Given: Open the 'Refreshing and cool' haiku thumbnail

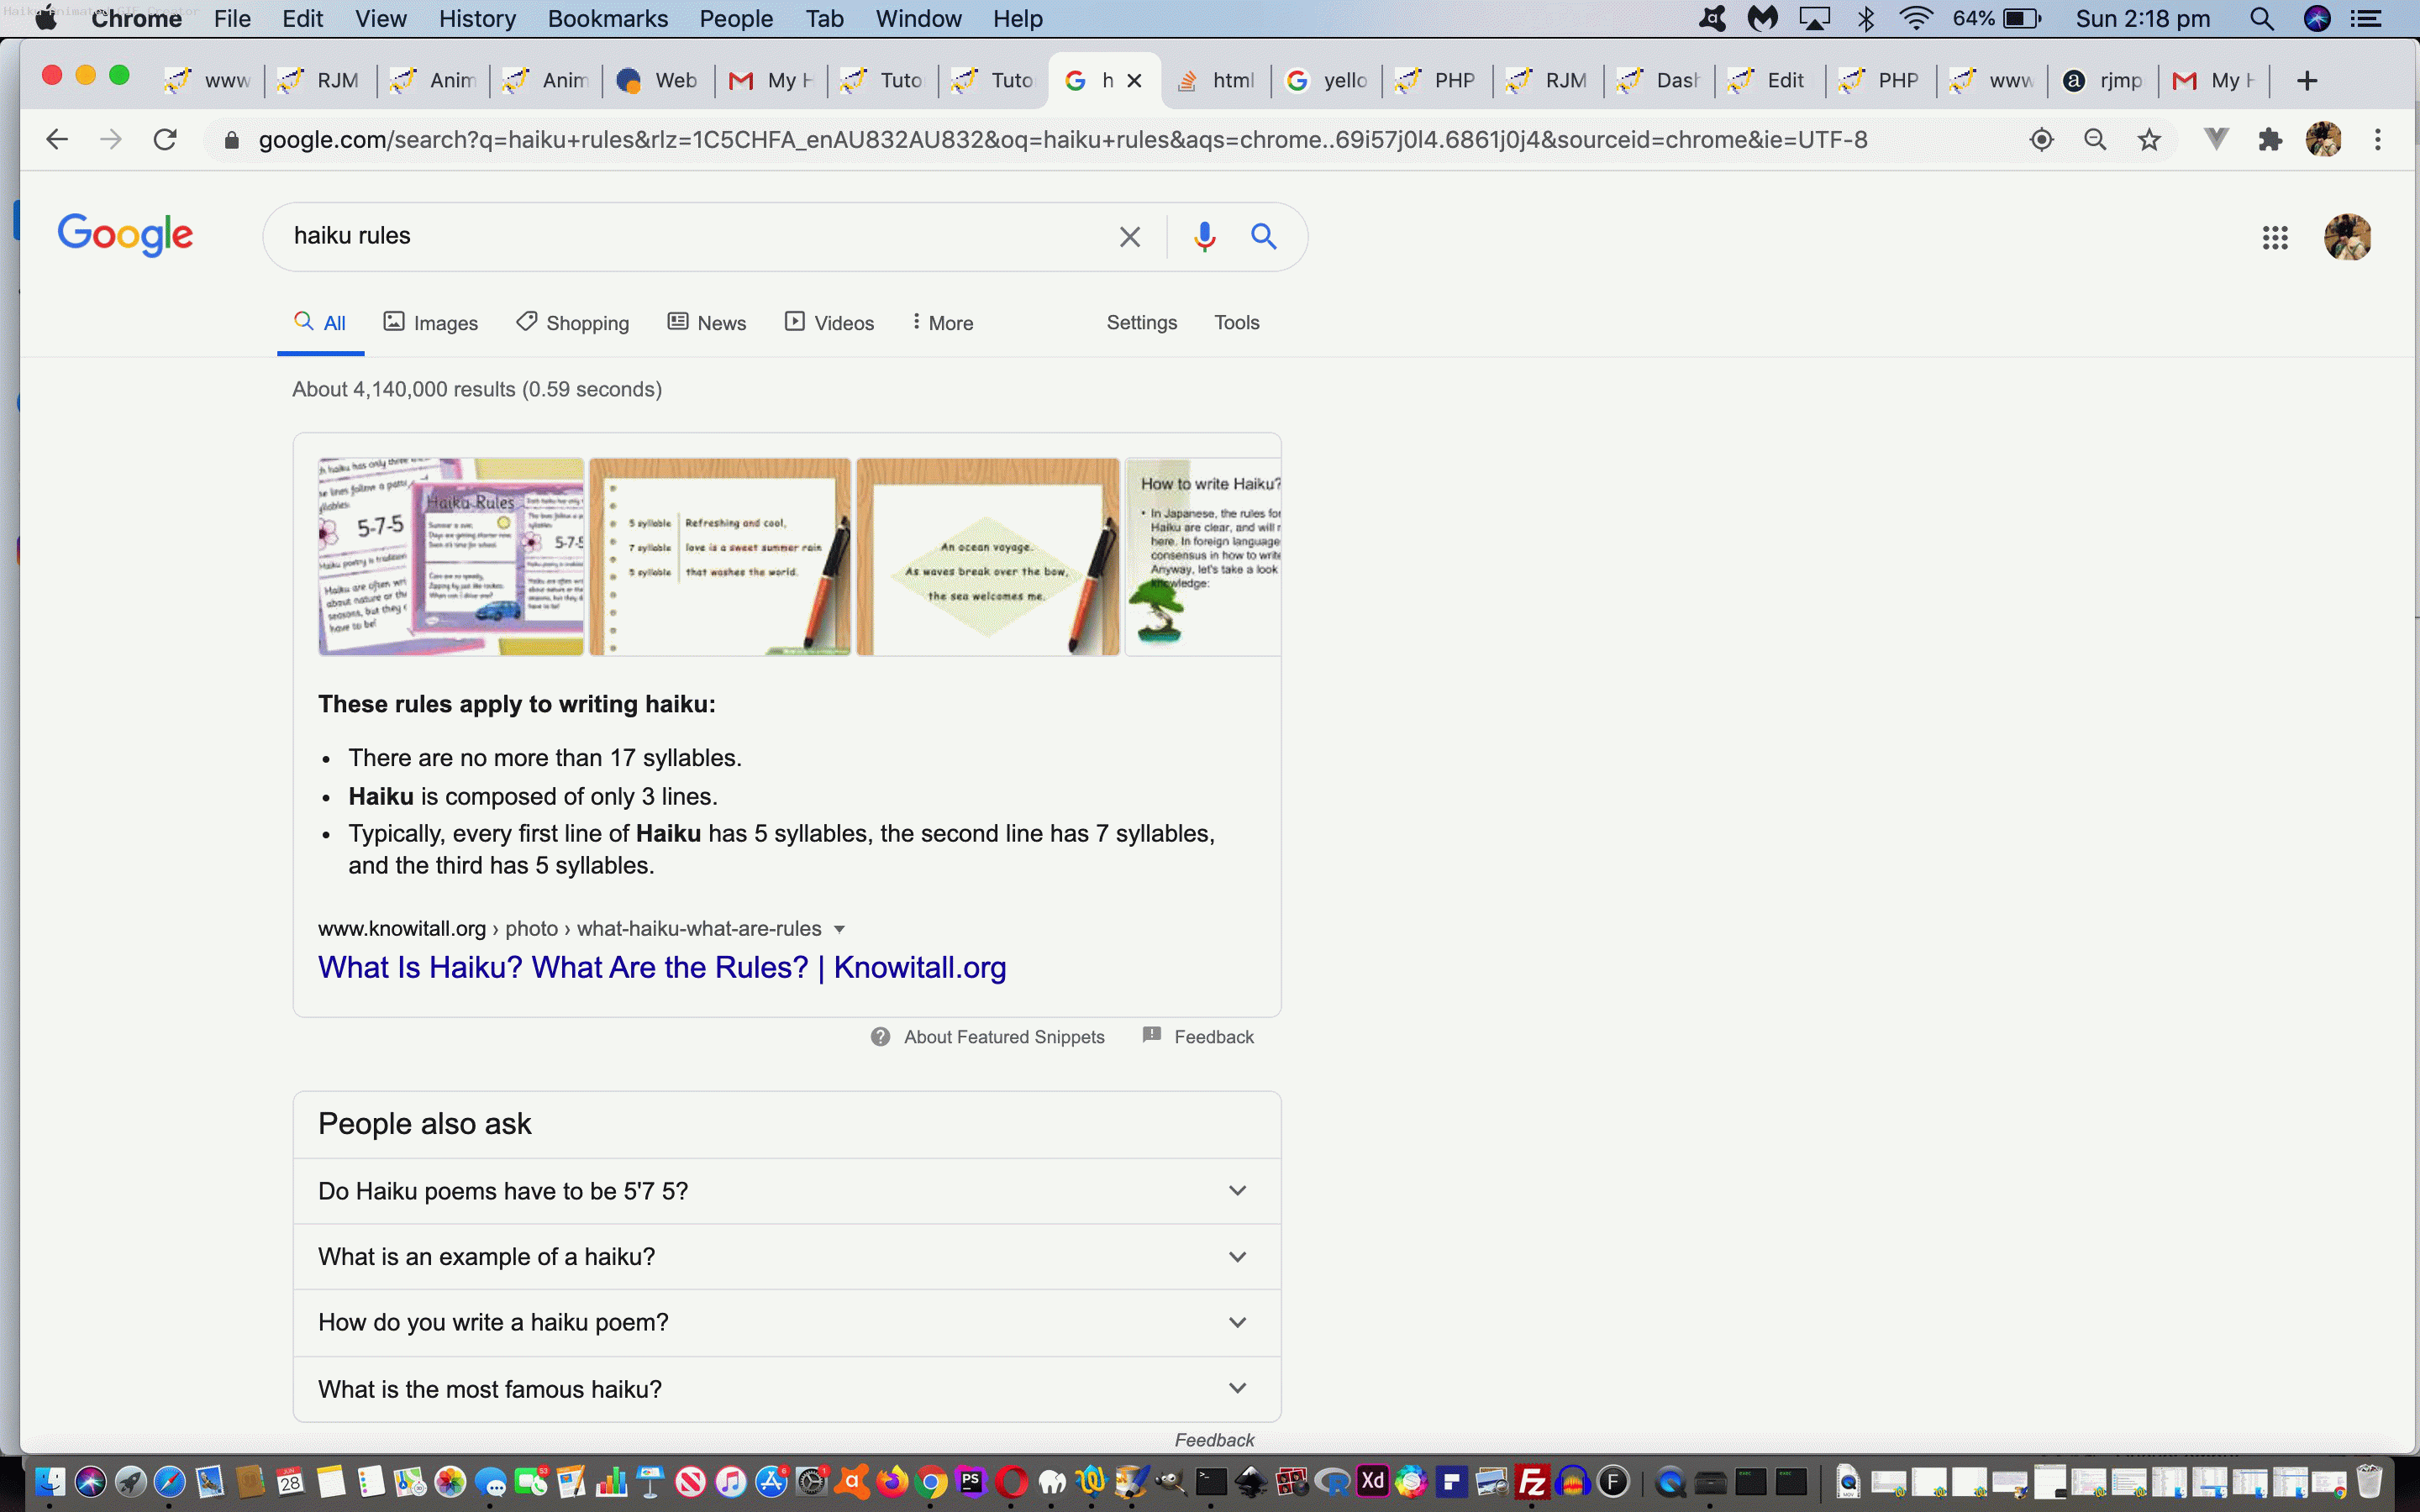Looking at the screenshot, I should click(720, 557).
